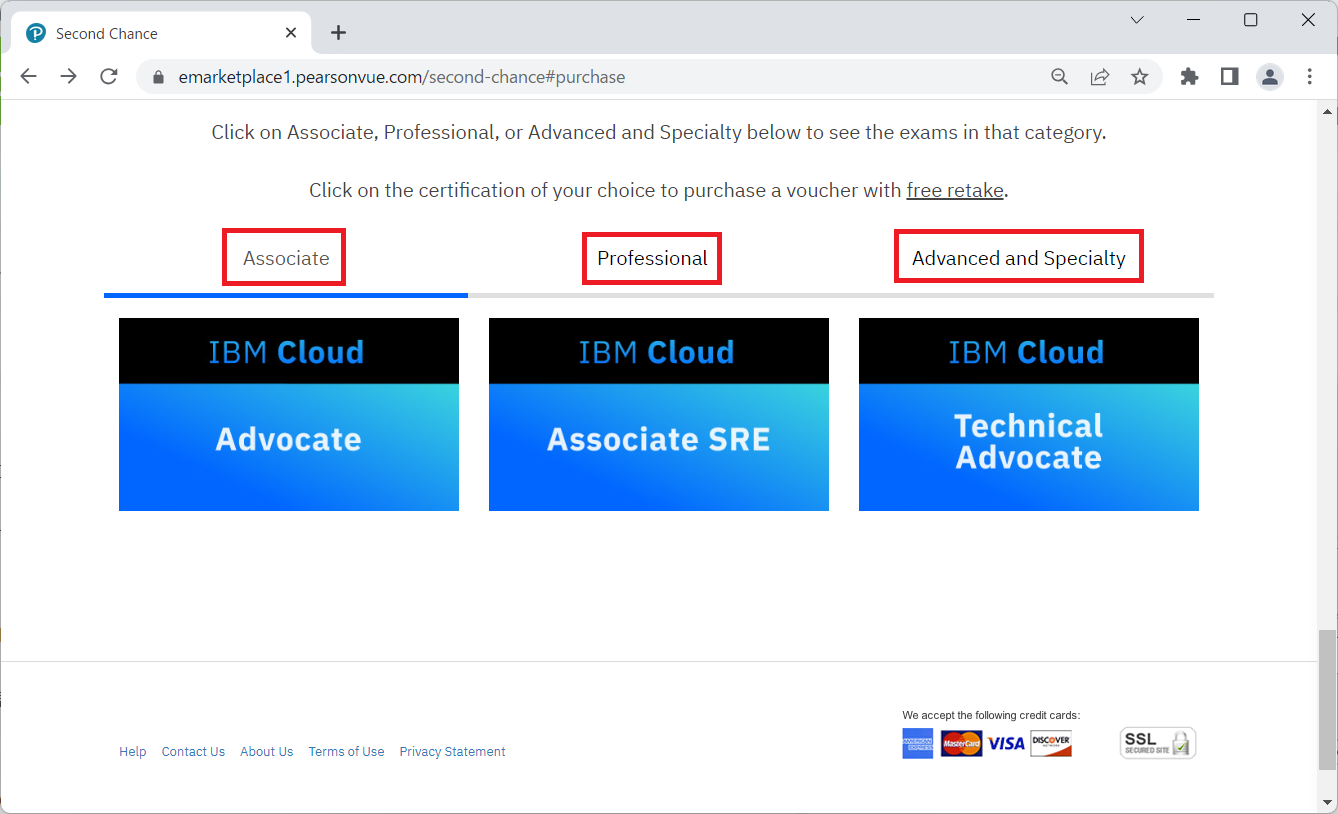The width and height of the screenshot is (1338, 814).
Task: Click the VISA credit card logo
Action: pyautogui.click(x=1006, y=743)
